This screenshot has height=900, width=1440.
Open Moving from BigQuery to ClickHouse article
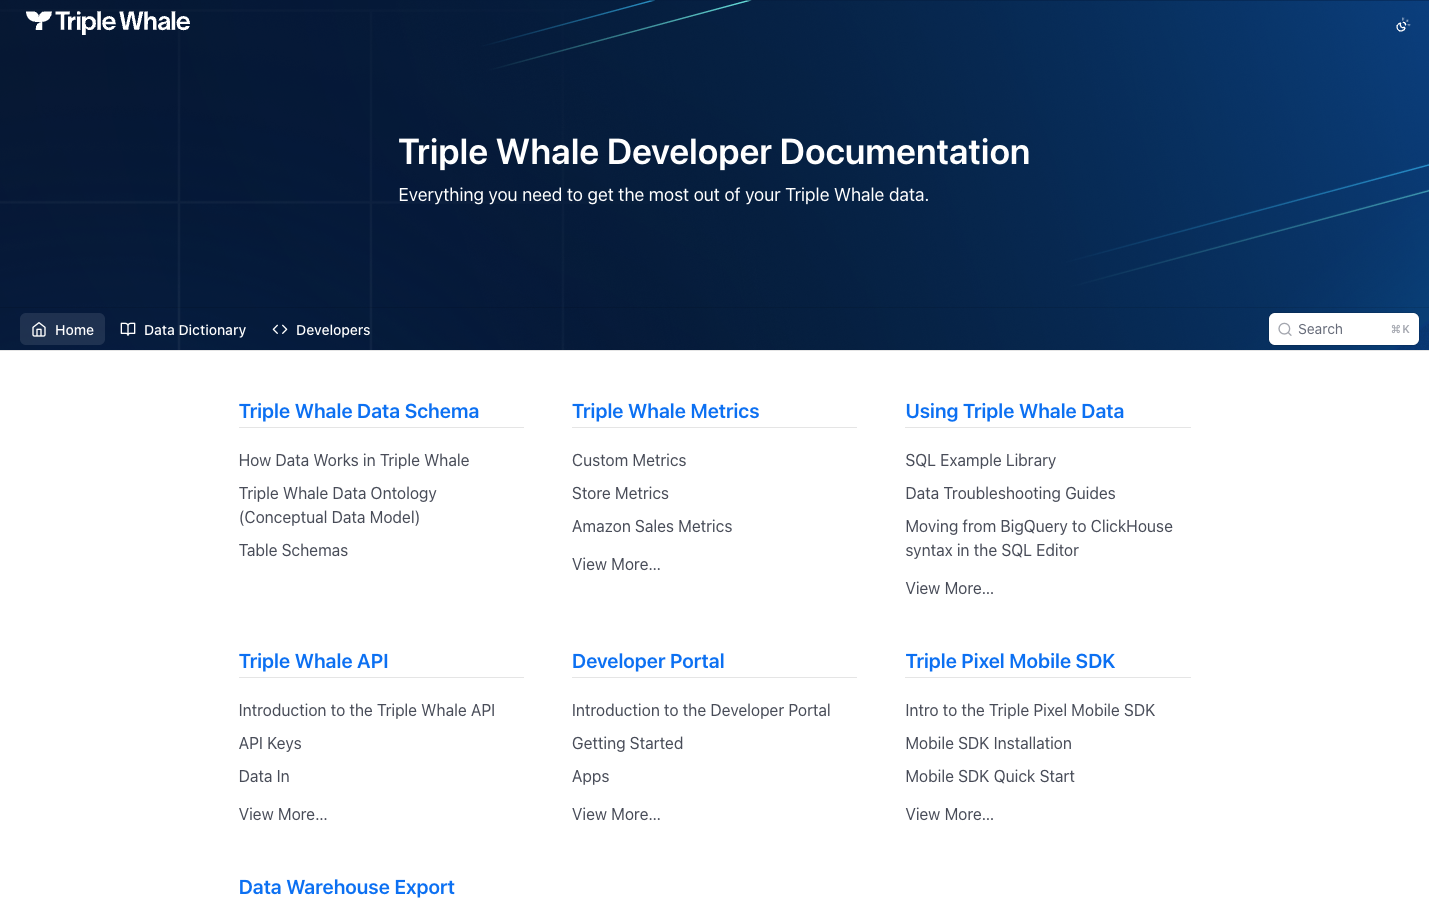tap(1039, 538)
